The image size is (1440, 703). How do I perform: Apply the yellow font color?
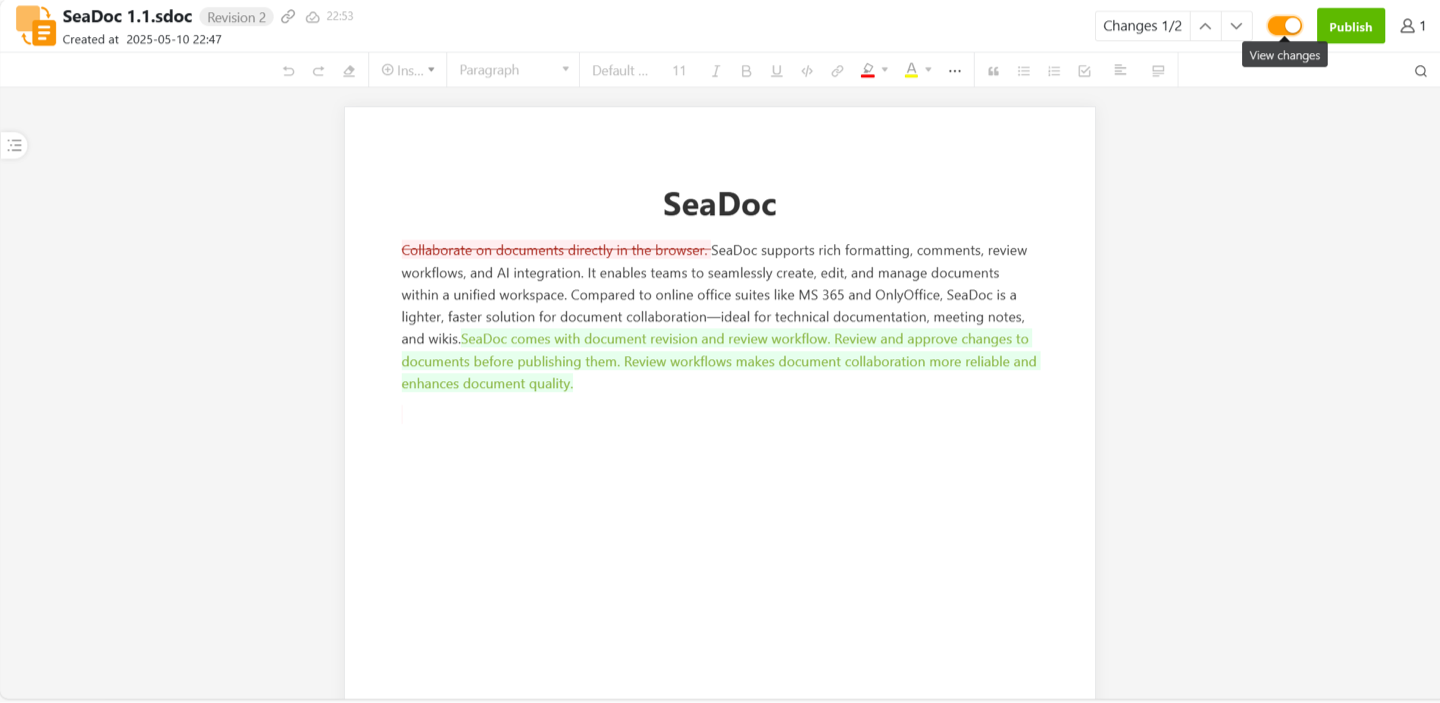click(x=911, y=70)
